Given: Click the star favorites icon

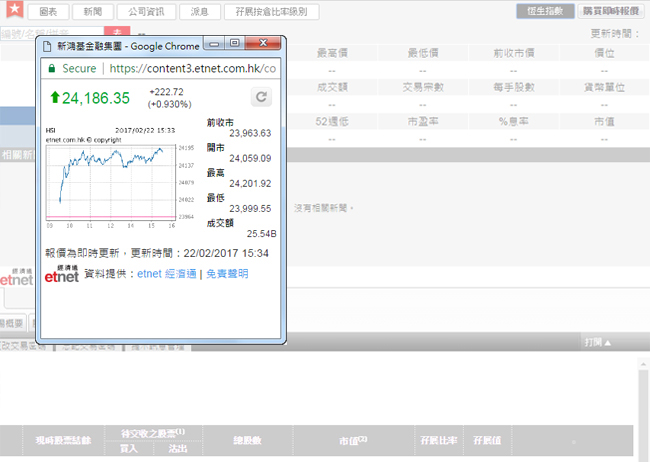Looking at the screenshot, I should [x=15, y=9].
